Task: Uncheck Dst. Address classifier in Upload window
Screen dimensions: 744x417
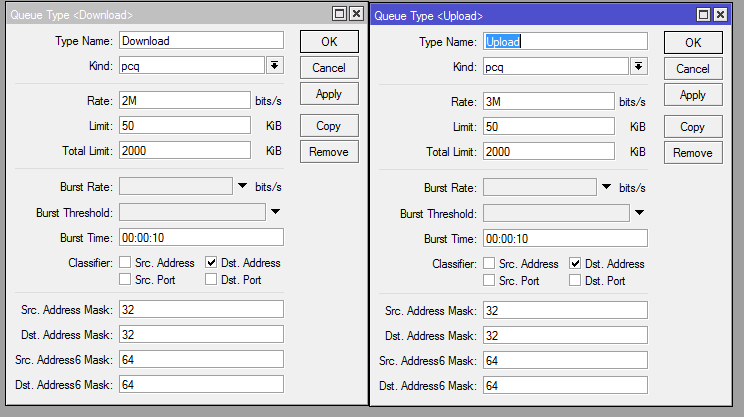Action: click(575, 263)
